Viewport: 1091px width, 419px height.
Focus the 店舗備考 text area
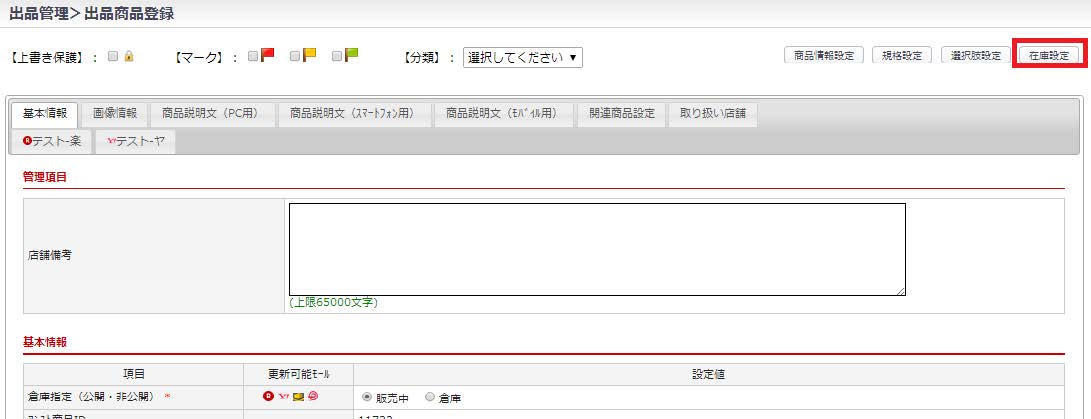(597, 249)
